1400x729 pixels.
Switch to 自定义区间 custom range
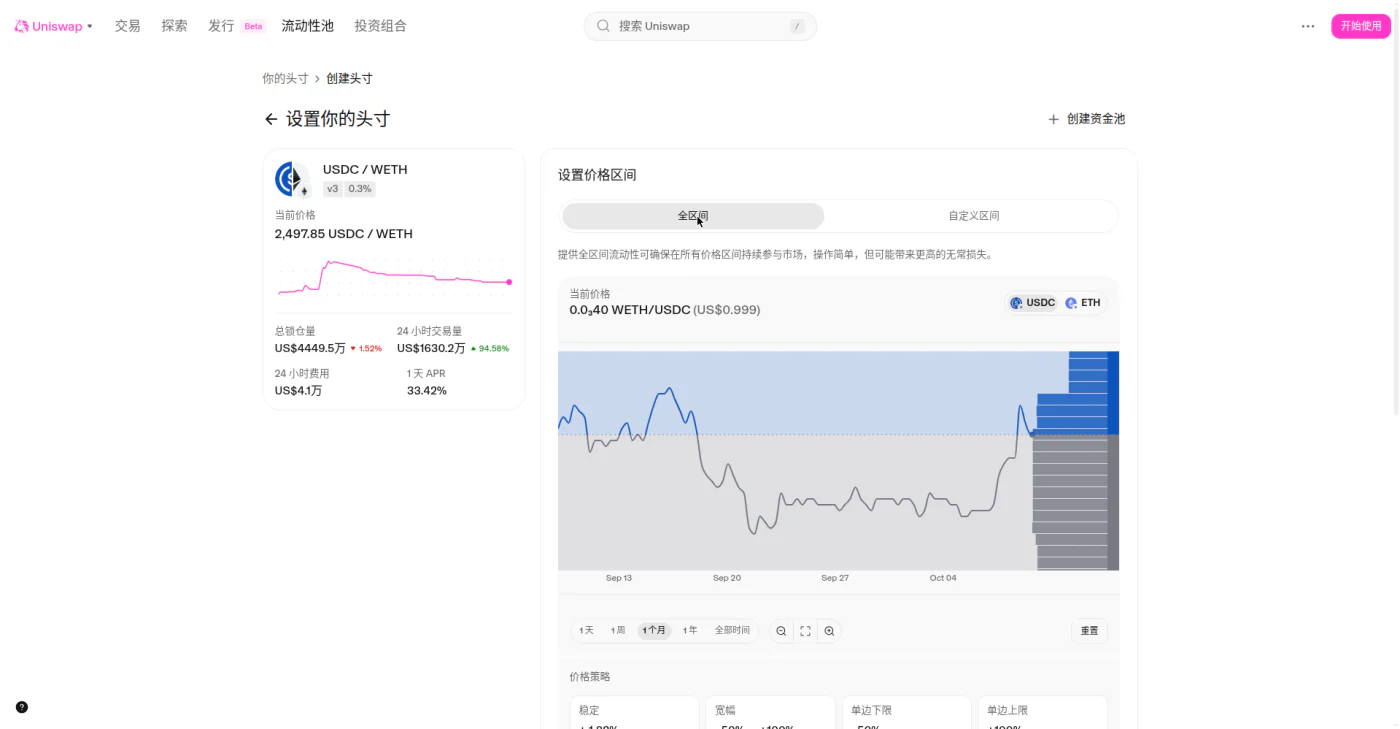coord(974,216)
